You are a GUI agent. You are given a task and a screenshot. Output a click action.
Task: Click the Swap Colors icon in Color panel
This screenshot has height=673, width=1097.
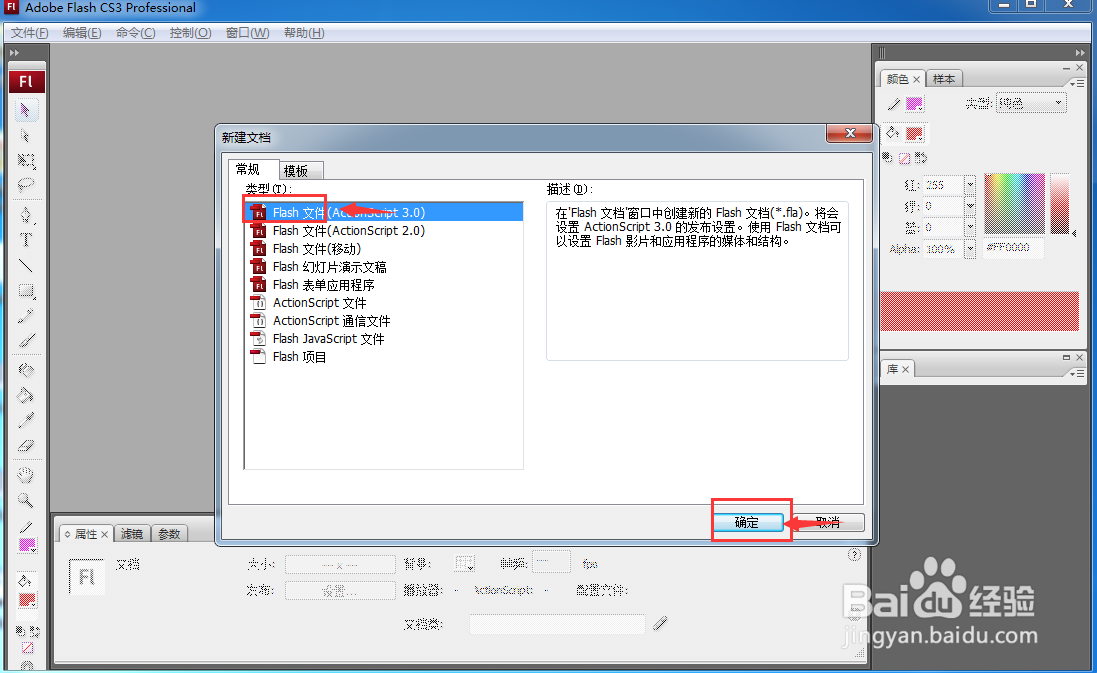click(x=921, y=158)
